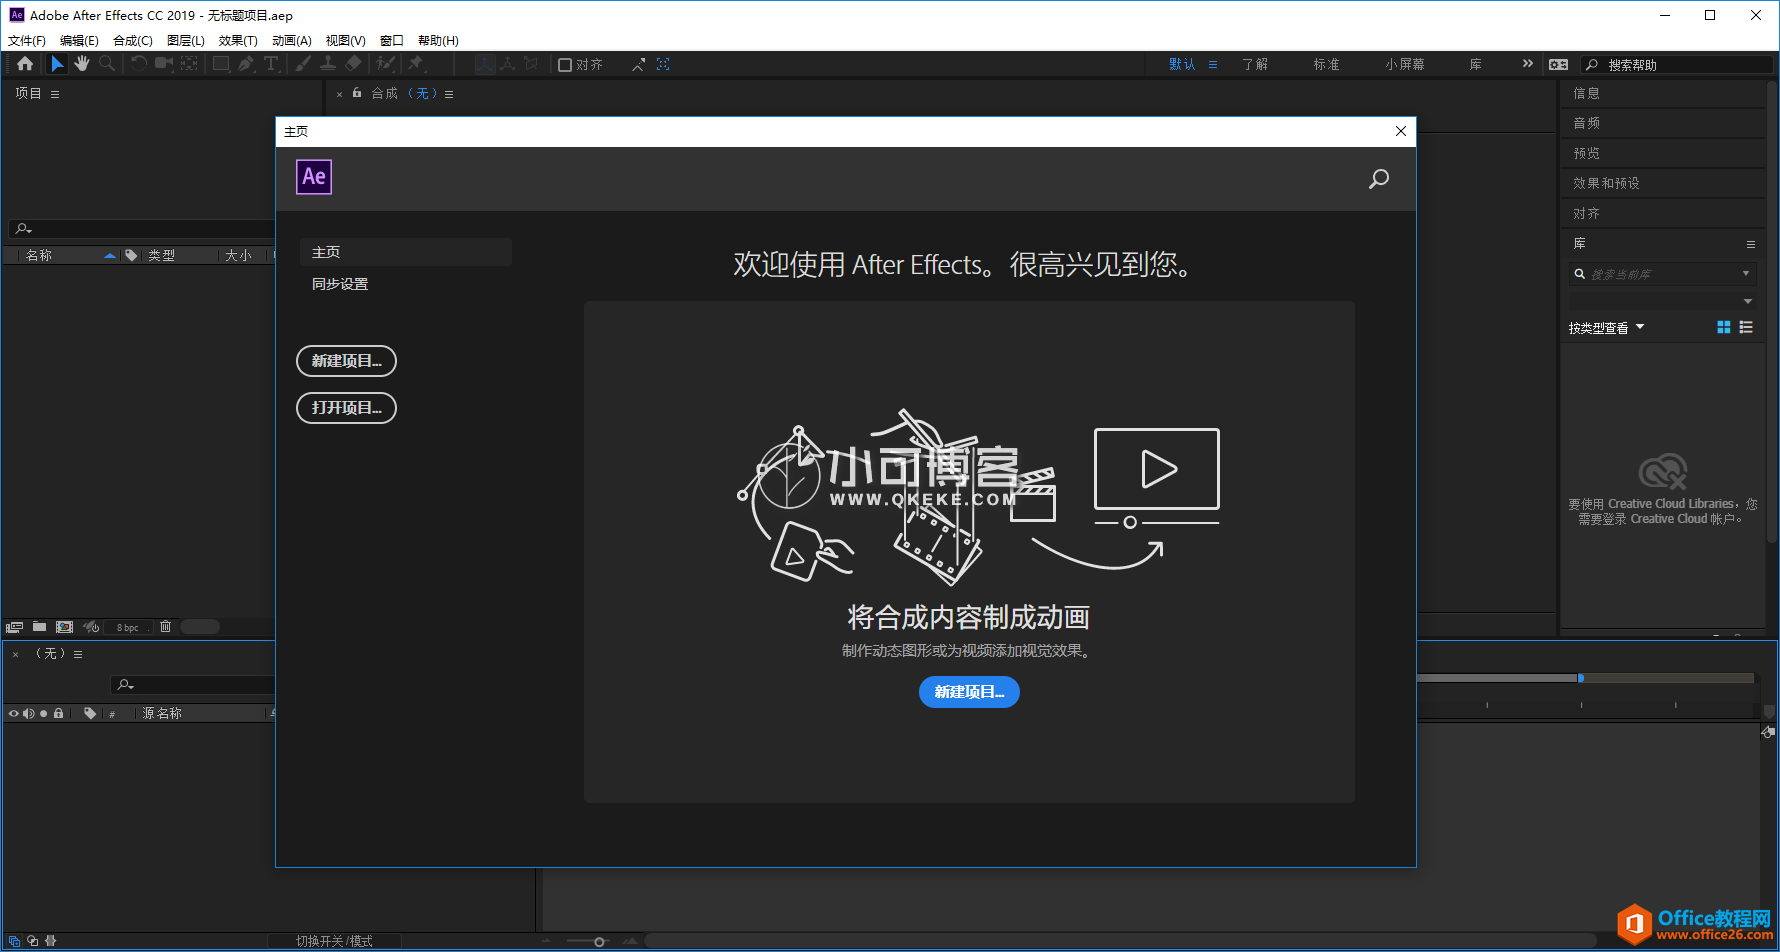Switch to the 小屏幕 workspace
1780x952 pixels.
tap(1405, 64)
